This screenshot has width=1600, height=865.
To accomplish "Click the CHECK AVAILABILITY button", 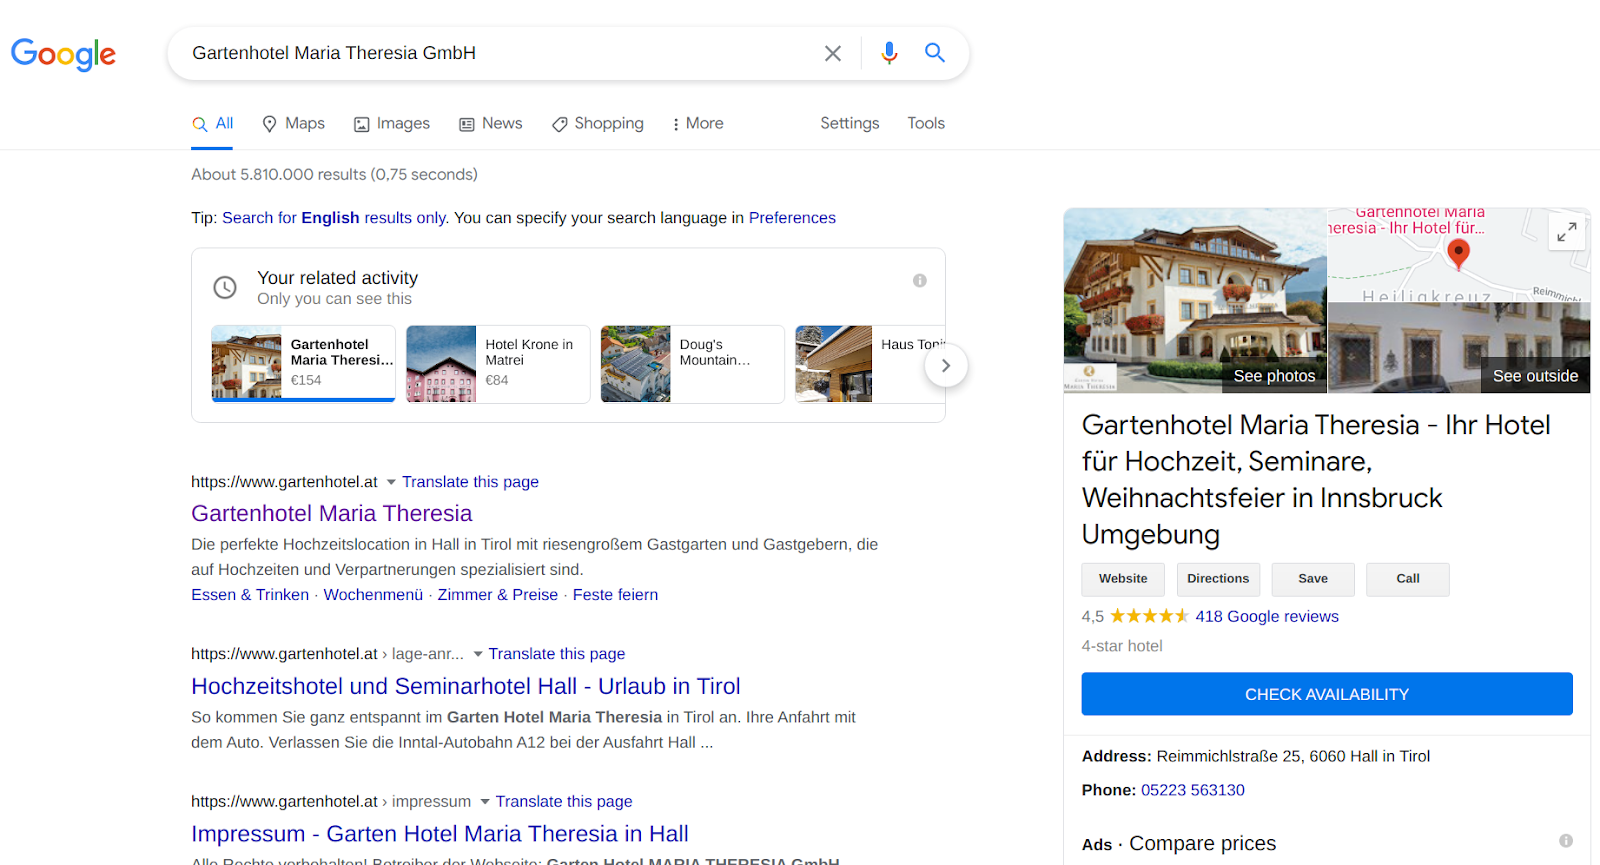I will [x=1327, y=694].
